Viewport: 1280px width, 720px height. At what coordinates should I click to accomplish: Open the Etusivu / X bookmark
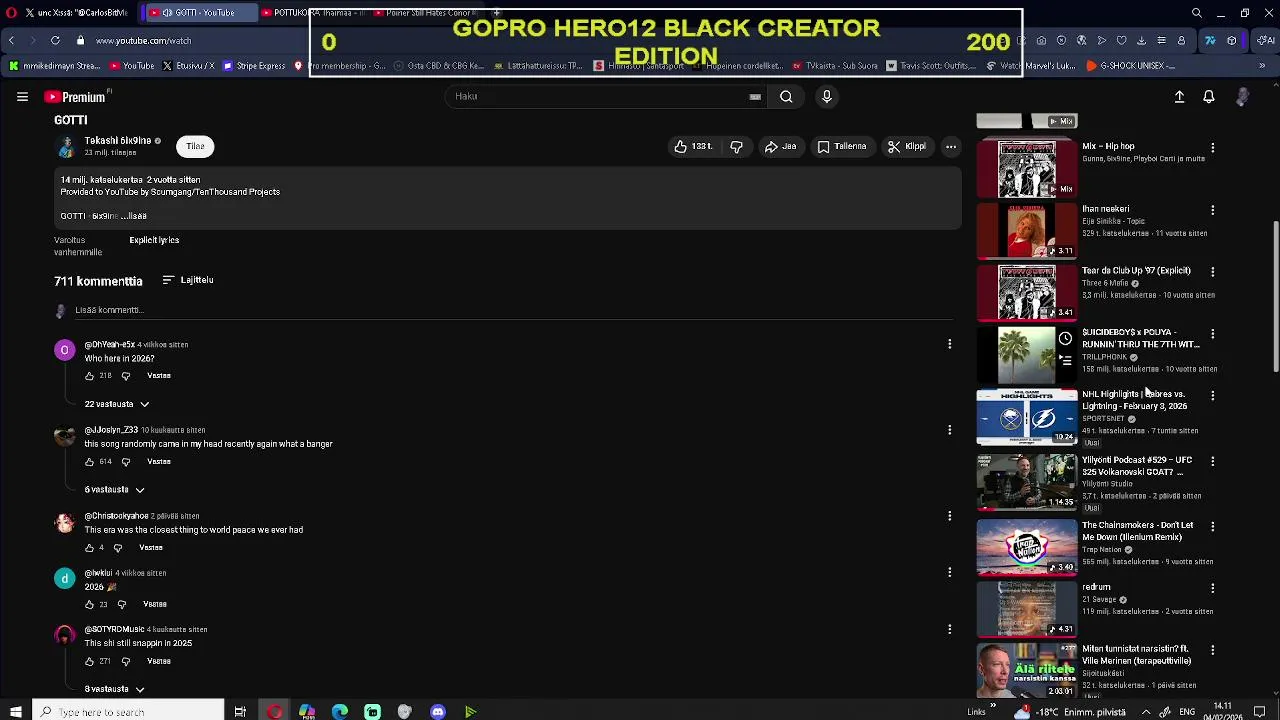tap(188, 66)
